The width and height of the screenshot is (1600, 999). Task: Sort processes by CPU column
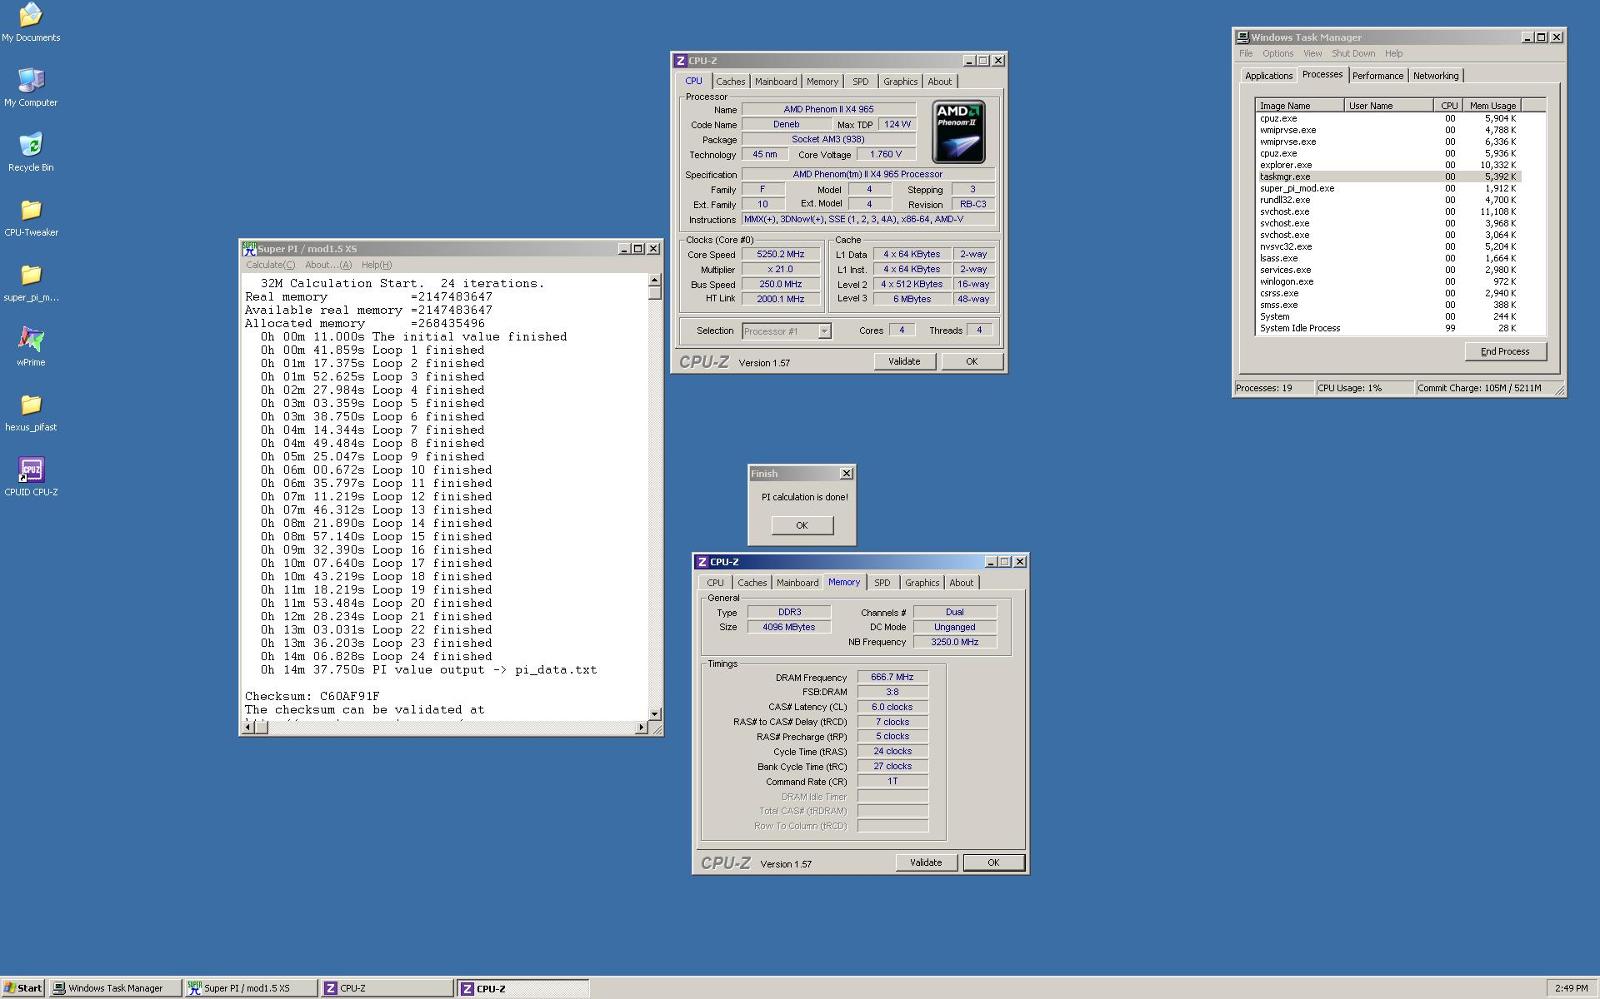pos(1449,106)
